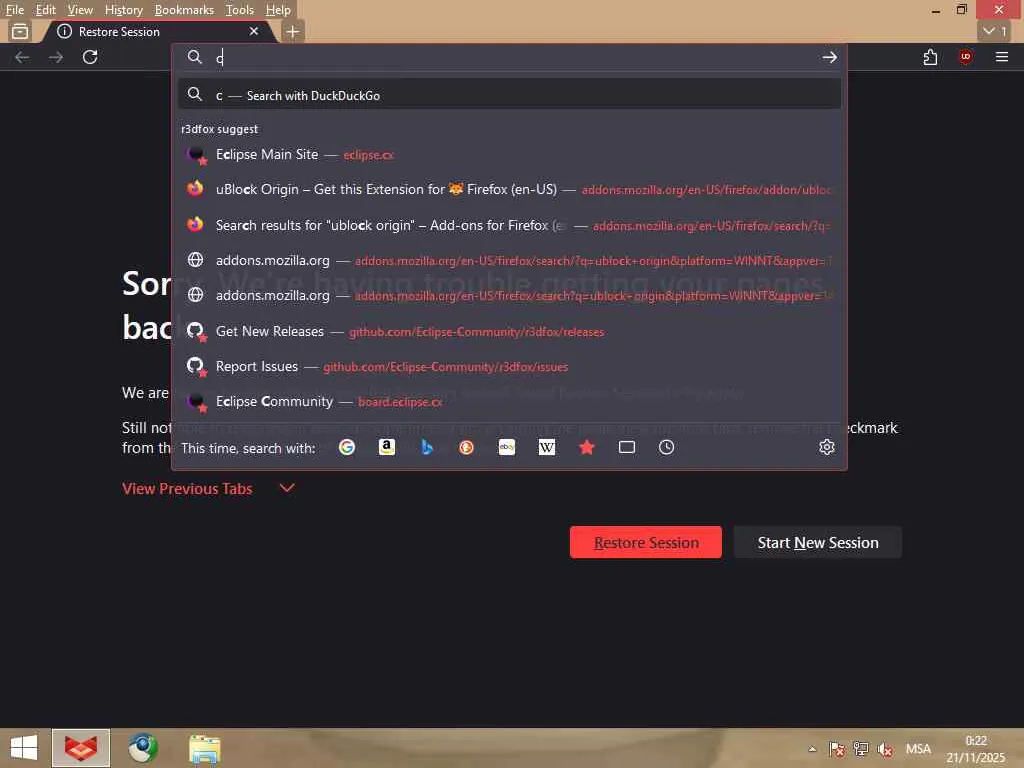Image resolution: width=1024 pixels, height=768 pixels.
Task: Open the Windows Start button
Action: click(x=24, y=748)
